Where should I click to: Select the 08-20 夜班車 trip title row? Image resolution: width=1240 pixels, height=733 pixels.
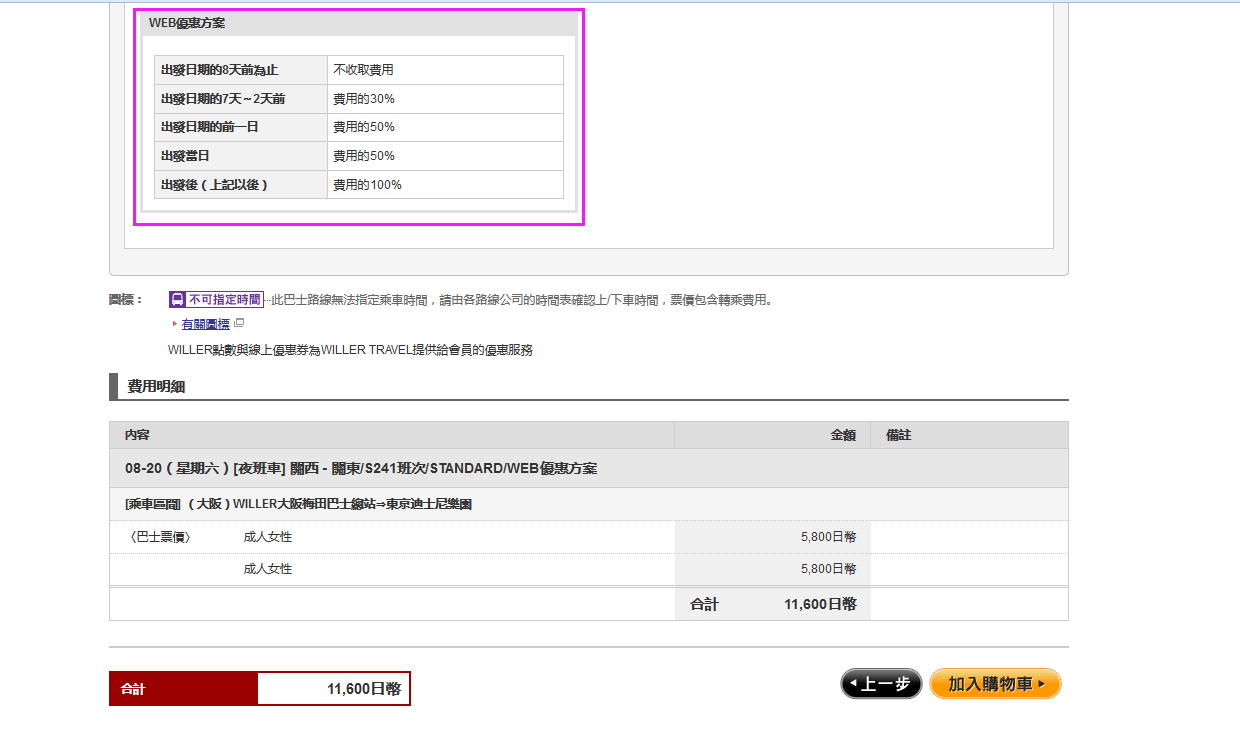coord(589,468)
